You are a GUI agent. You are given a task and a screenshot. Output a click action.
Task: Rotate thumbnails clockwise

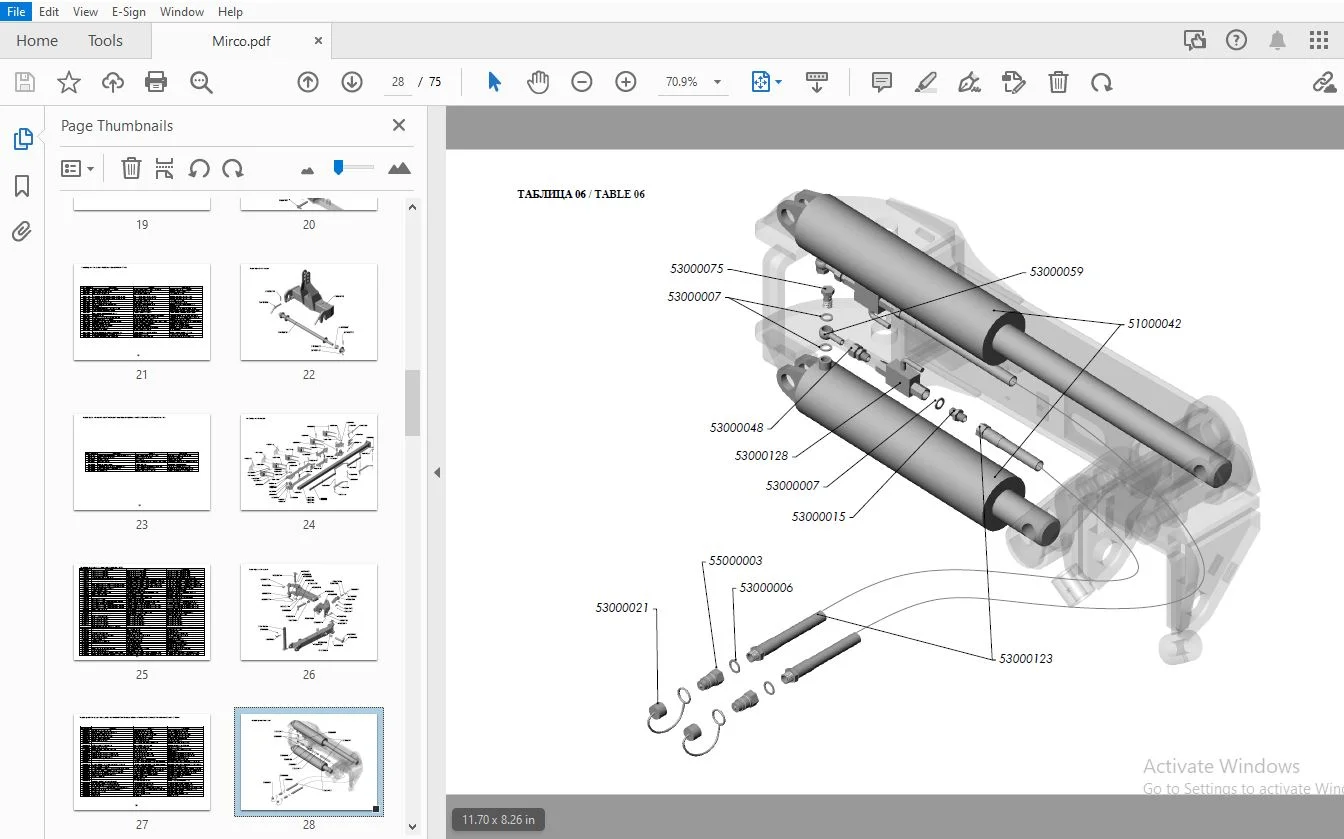[x=233, y=168]
